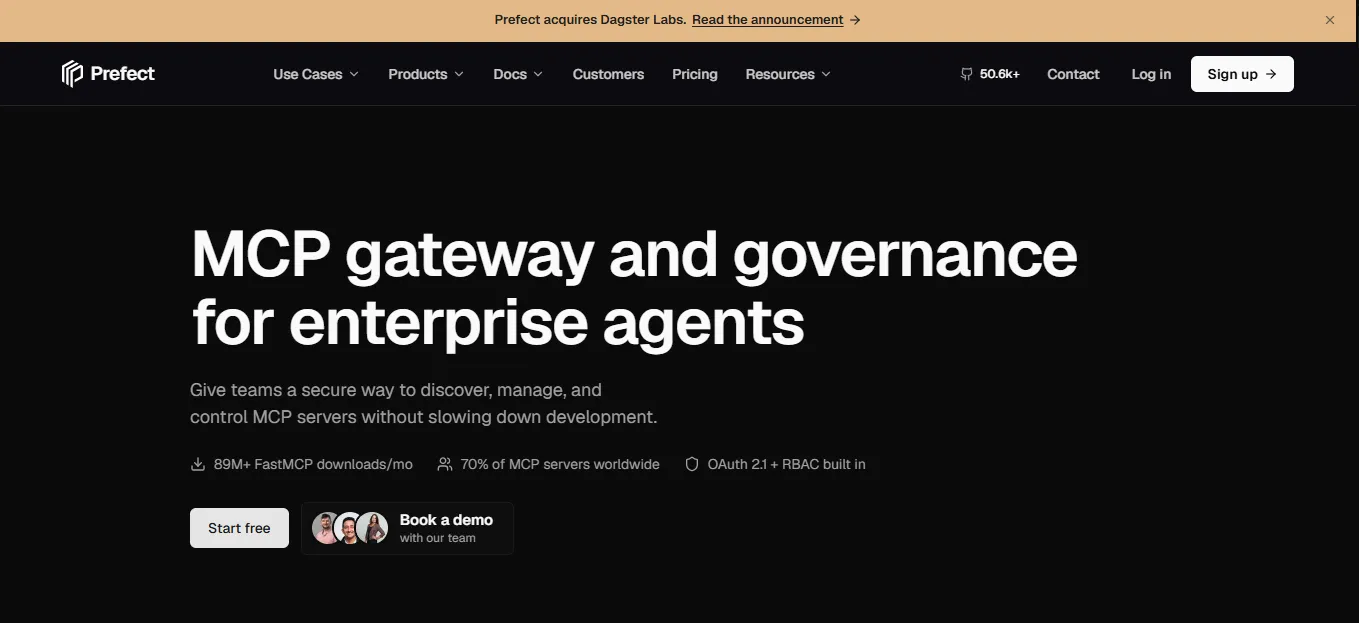Screen dimensions: 1359x623
Task: Click the shield icon beside OAuth 2.1
Action: pyautogui.click(x=691, y=464)
